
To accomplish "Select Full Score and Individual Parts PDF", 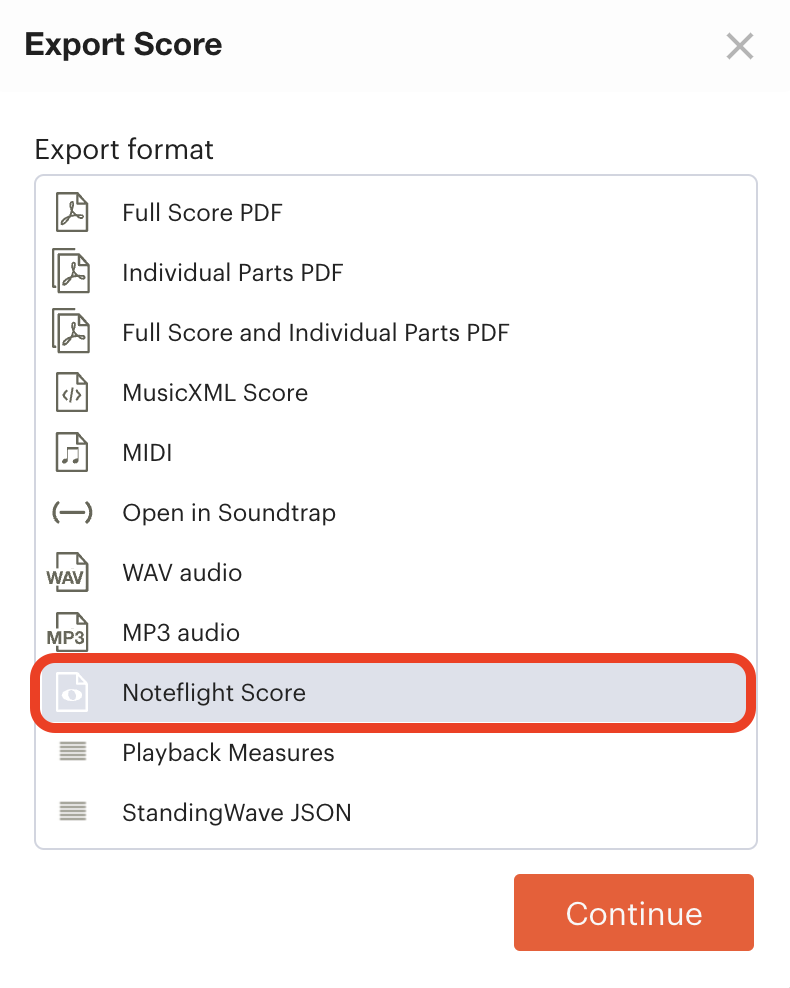I will 396,332.
